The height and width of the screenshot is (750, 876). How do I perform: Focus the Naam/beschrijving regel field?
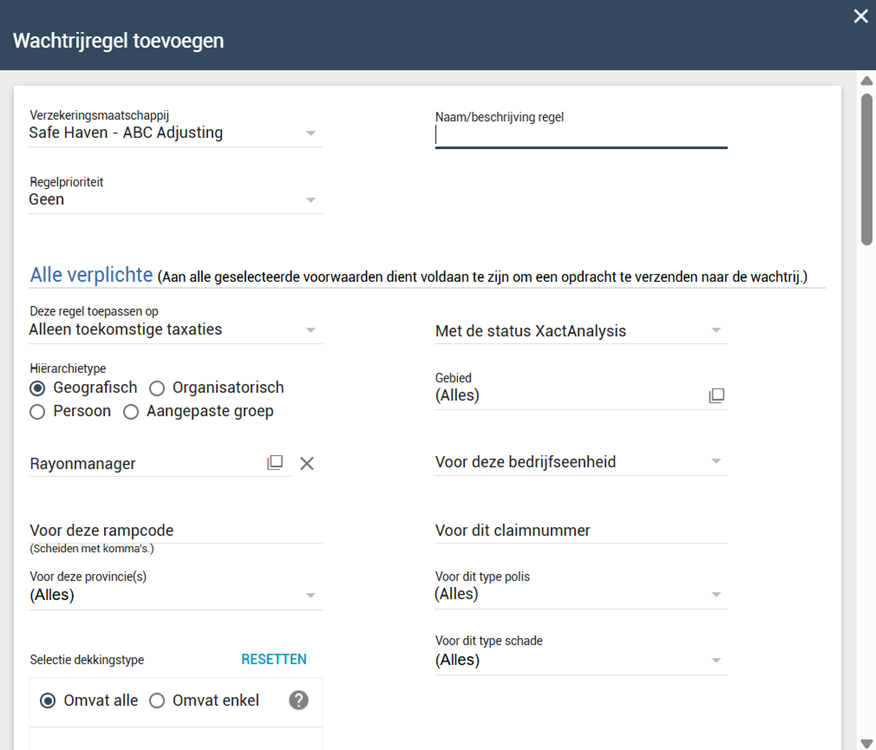580,135
